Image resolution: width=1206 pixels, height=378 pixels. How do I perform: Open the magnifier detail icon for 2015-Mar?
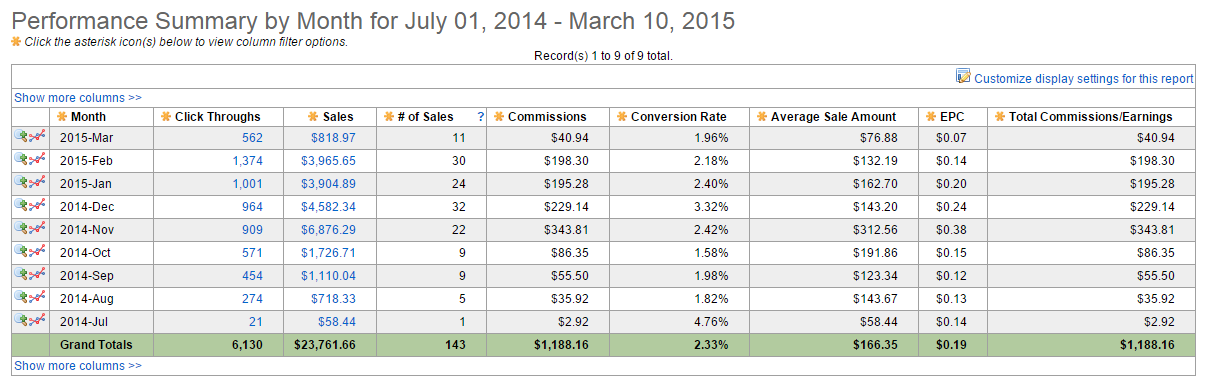[x=21, y=136]
